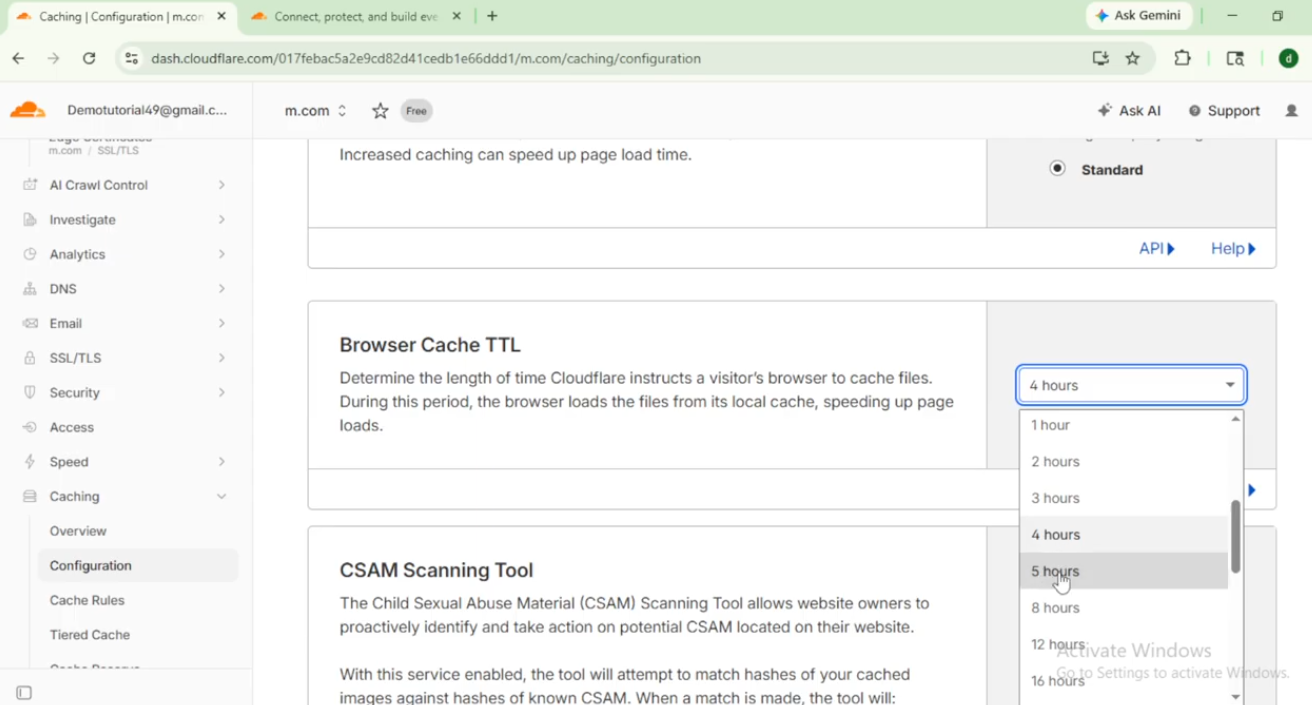1312x705 pixels.
Task: Open the Support menu
Action: [x=1224, y=111]
